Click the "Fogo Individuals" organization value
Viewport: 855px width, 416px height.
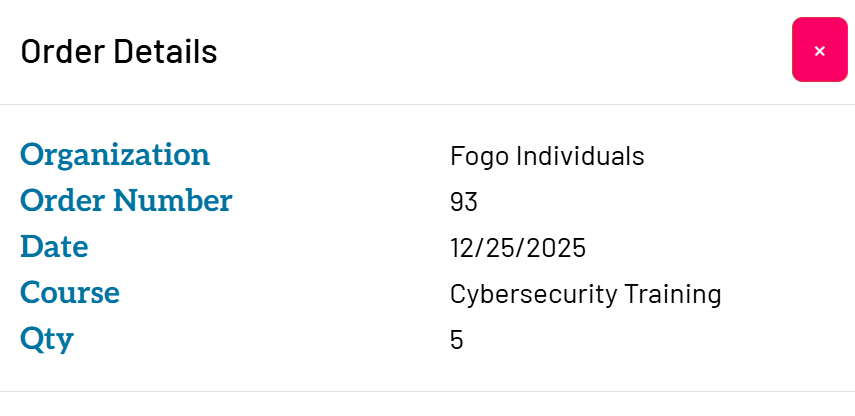tap(547, 156)
